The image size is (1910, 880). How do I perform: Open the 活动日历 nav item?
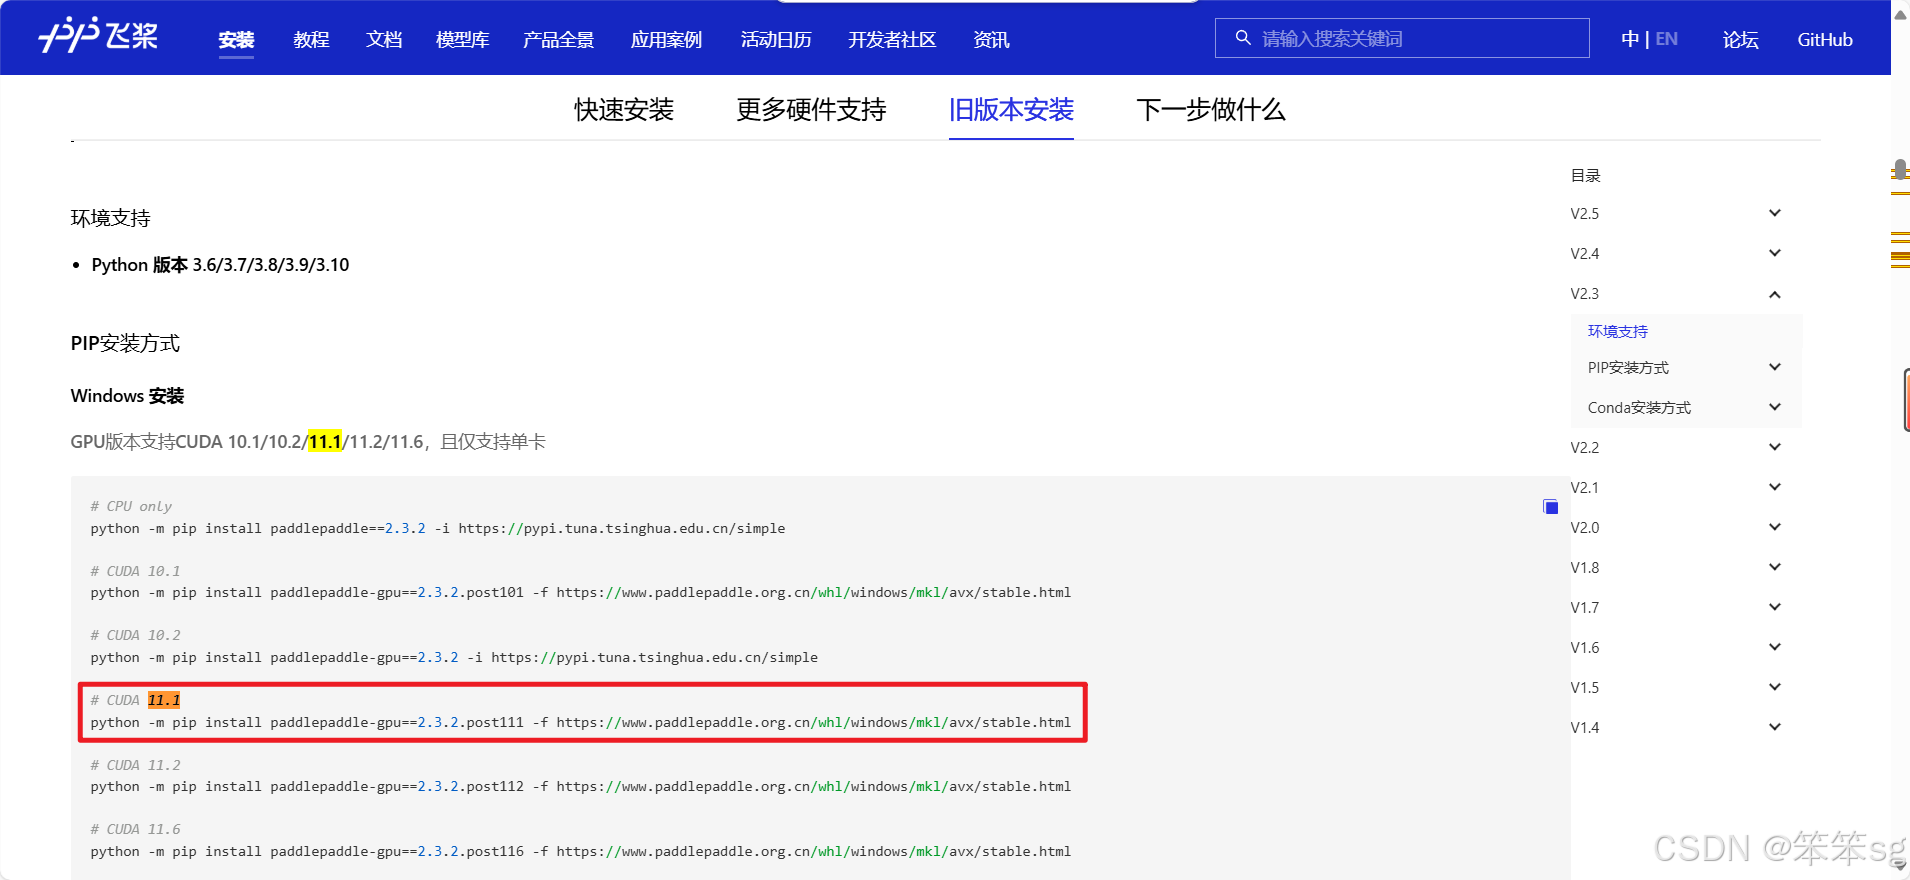pos(776,40)
